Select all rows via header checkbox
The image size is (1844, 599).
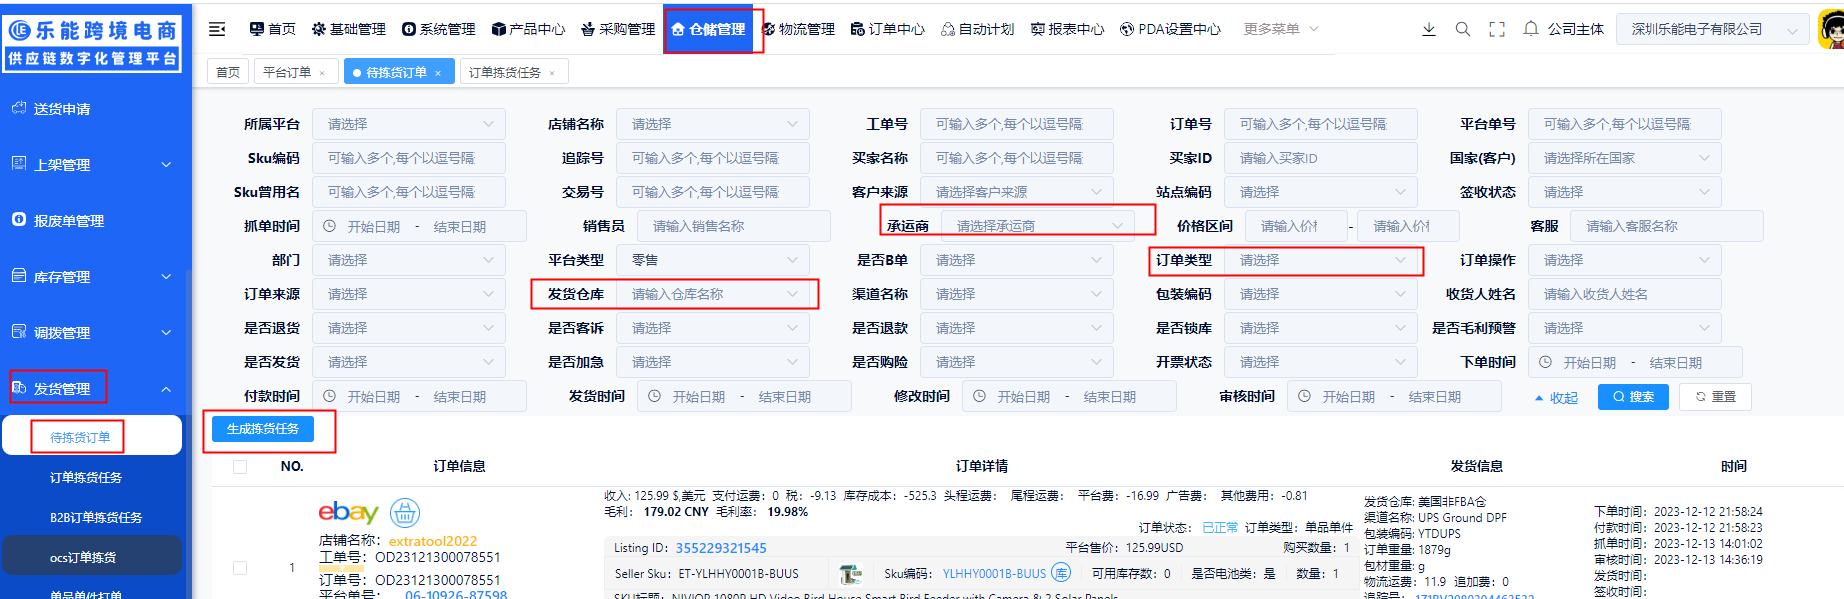[x=240, y=467]
